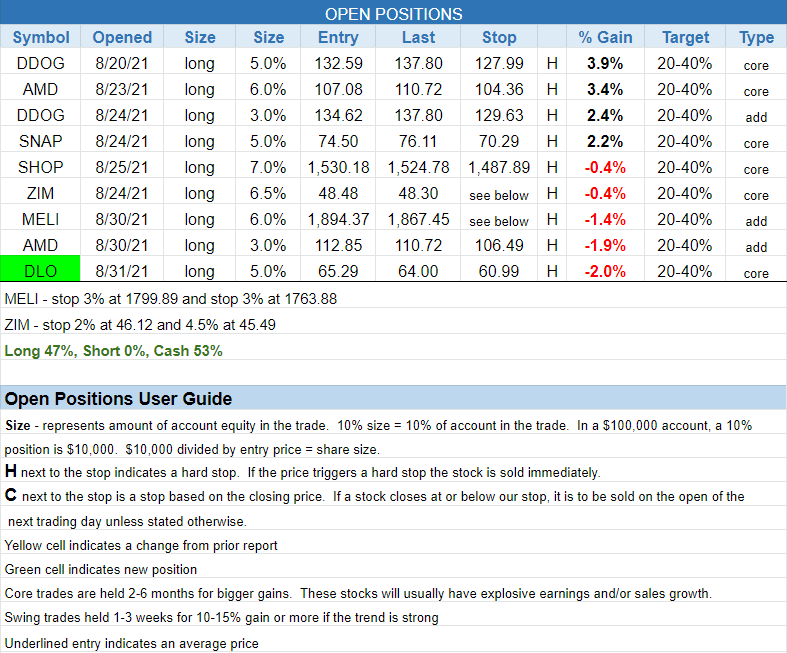
Task: Click the bold H hard stop legend letter
Action: (x=11, y=471)
